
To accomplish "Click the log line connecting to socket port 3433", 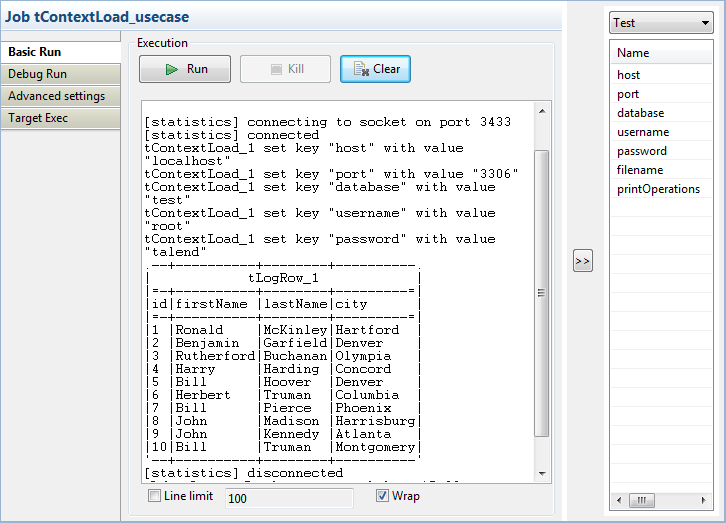I will pyautogui.click(x=328, y=122).
